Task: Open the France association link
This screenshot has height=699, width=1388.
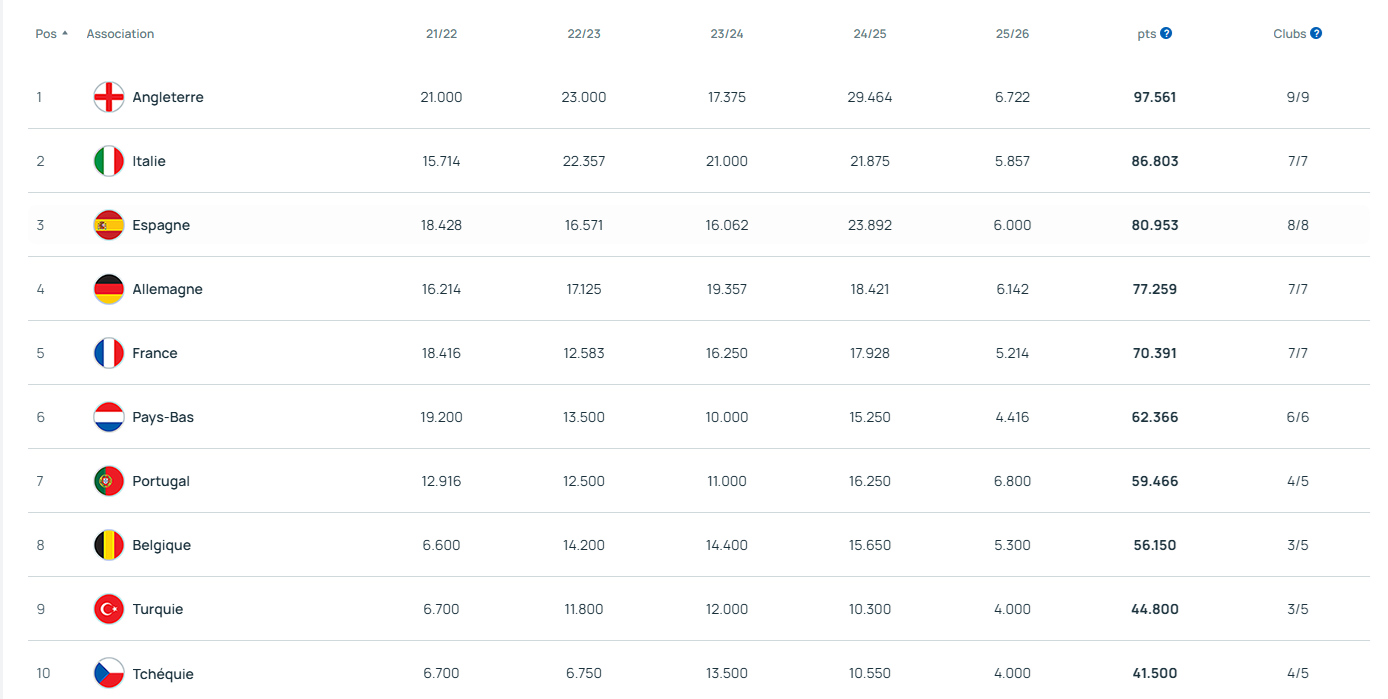Action: 155,353
